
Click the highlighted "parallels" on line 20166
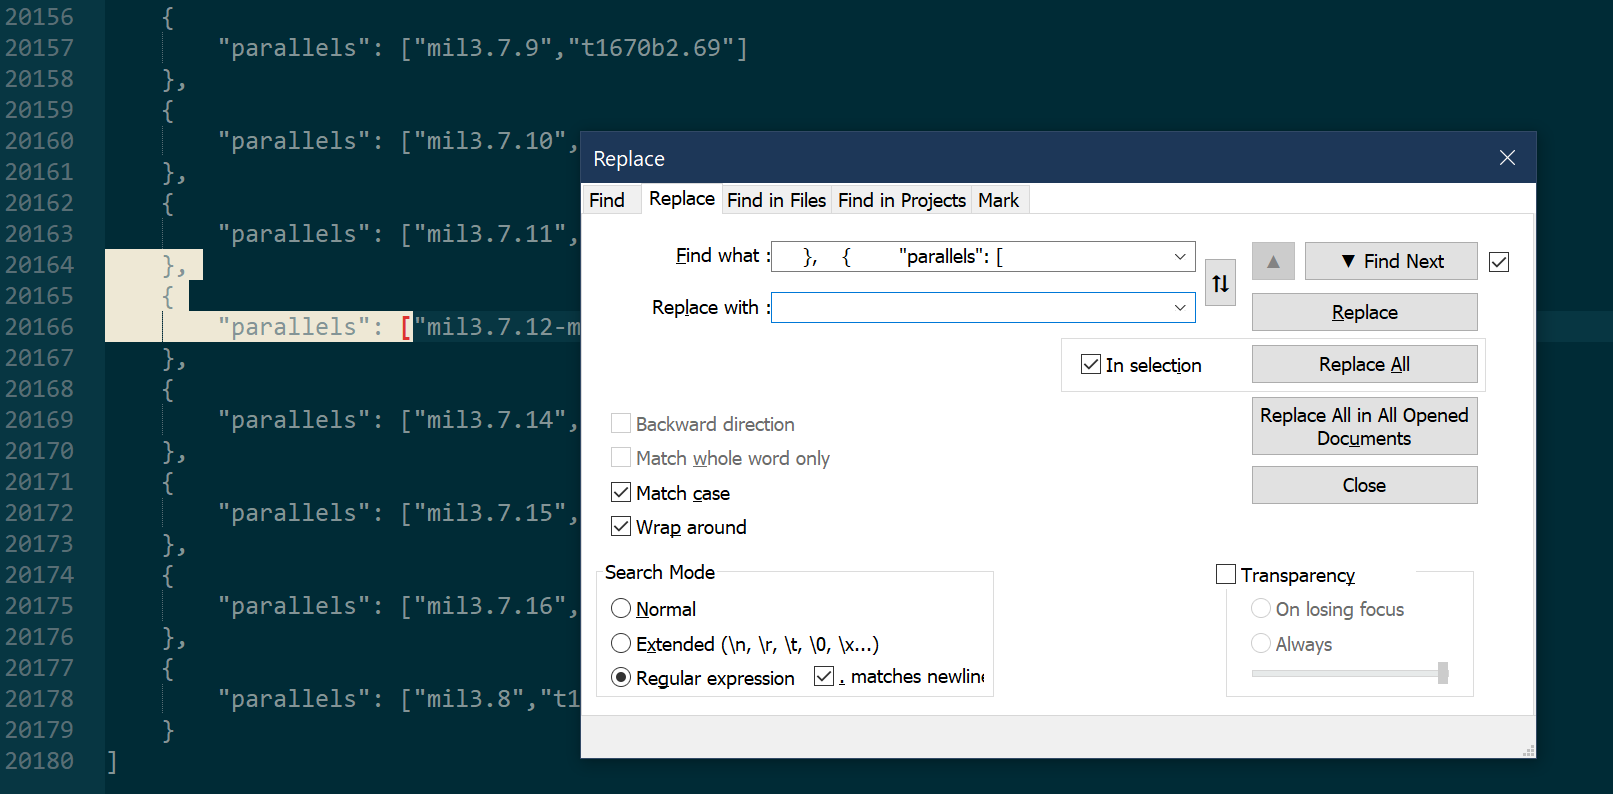click(293, 327)
